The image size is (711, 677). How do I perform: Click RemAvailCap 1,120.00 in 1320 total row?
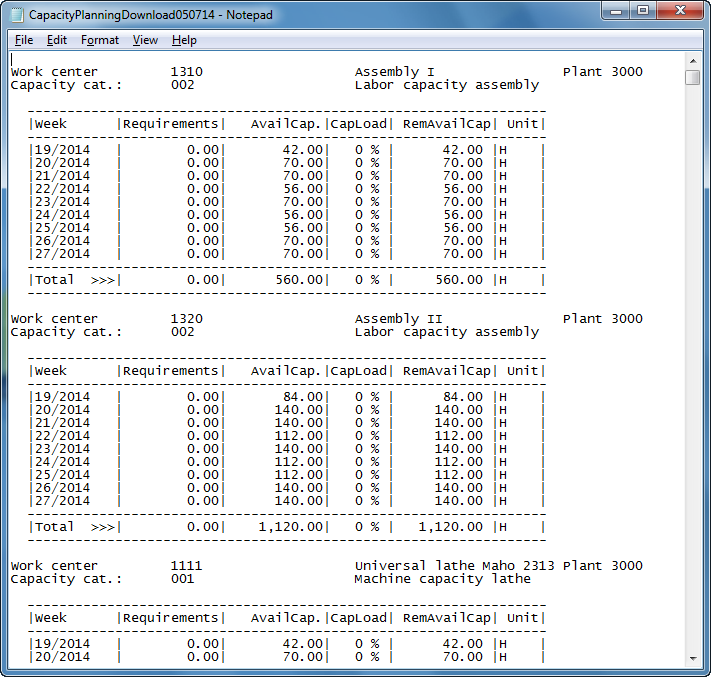[x=451, y=527]
